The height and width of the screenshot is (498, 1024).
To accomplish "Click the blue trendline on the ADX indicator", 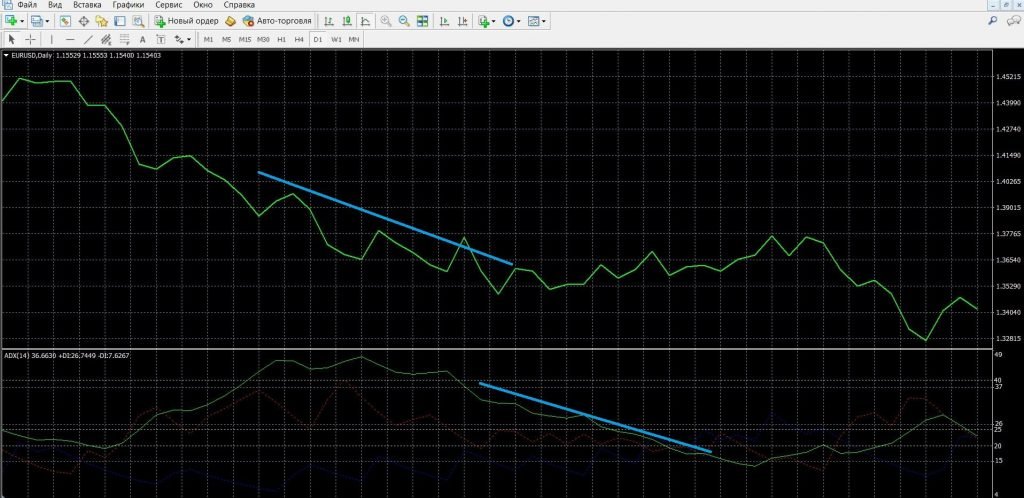I will pos(595,417).
